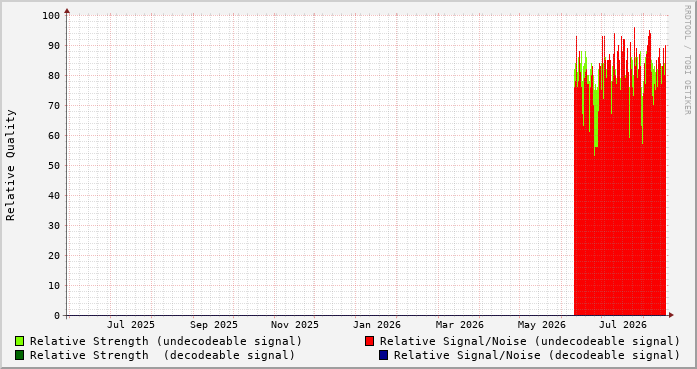The width and height of the screenshot is (697, 369).
Task: Click the Jan 2026 x-axis label
Action: pos(377,325)
